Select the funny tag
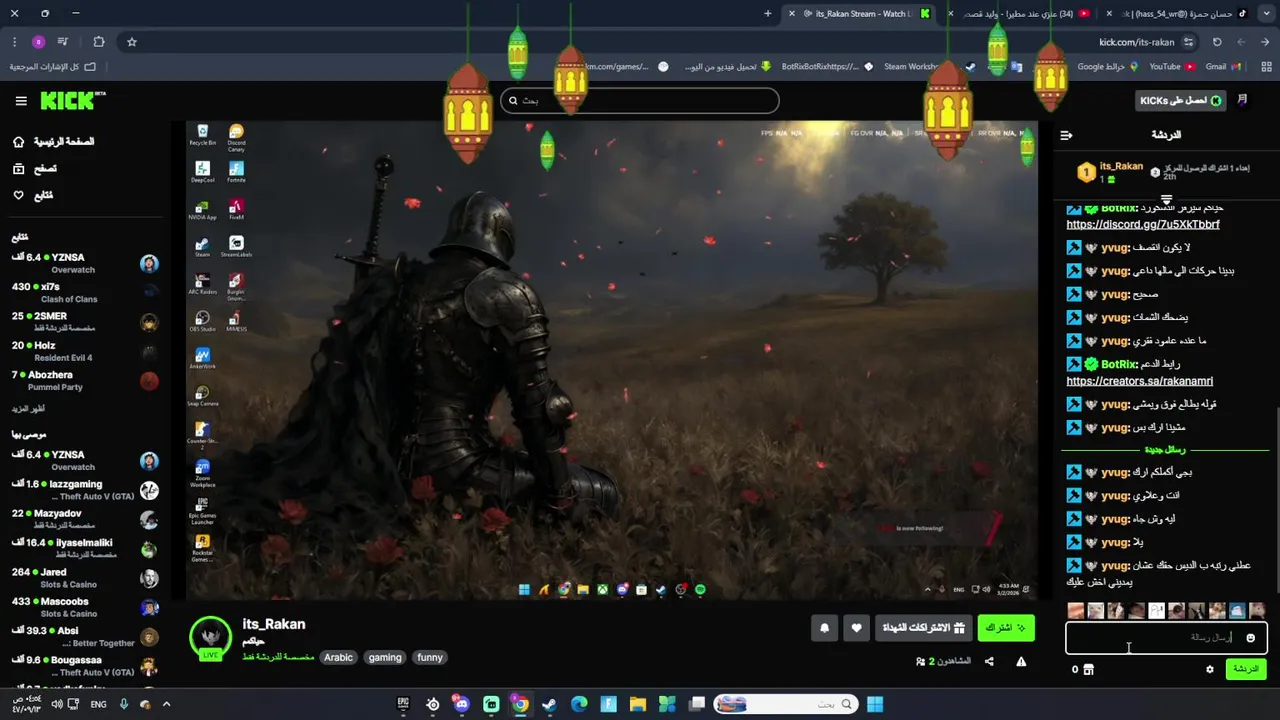Image resolution: width=1280 pixels, height=720 pixels. coord(430,657)
